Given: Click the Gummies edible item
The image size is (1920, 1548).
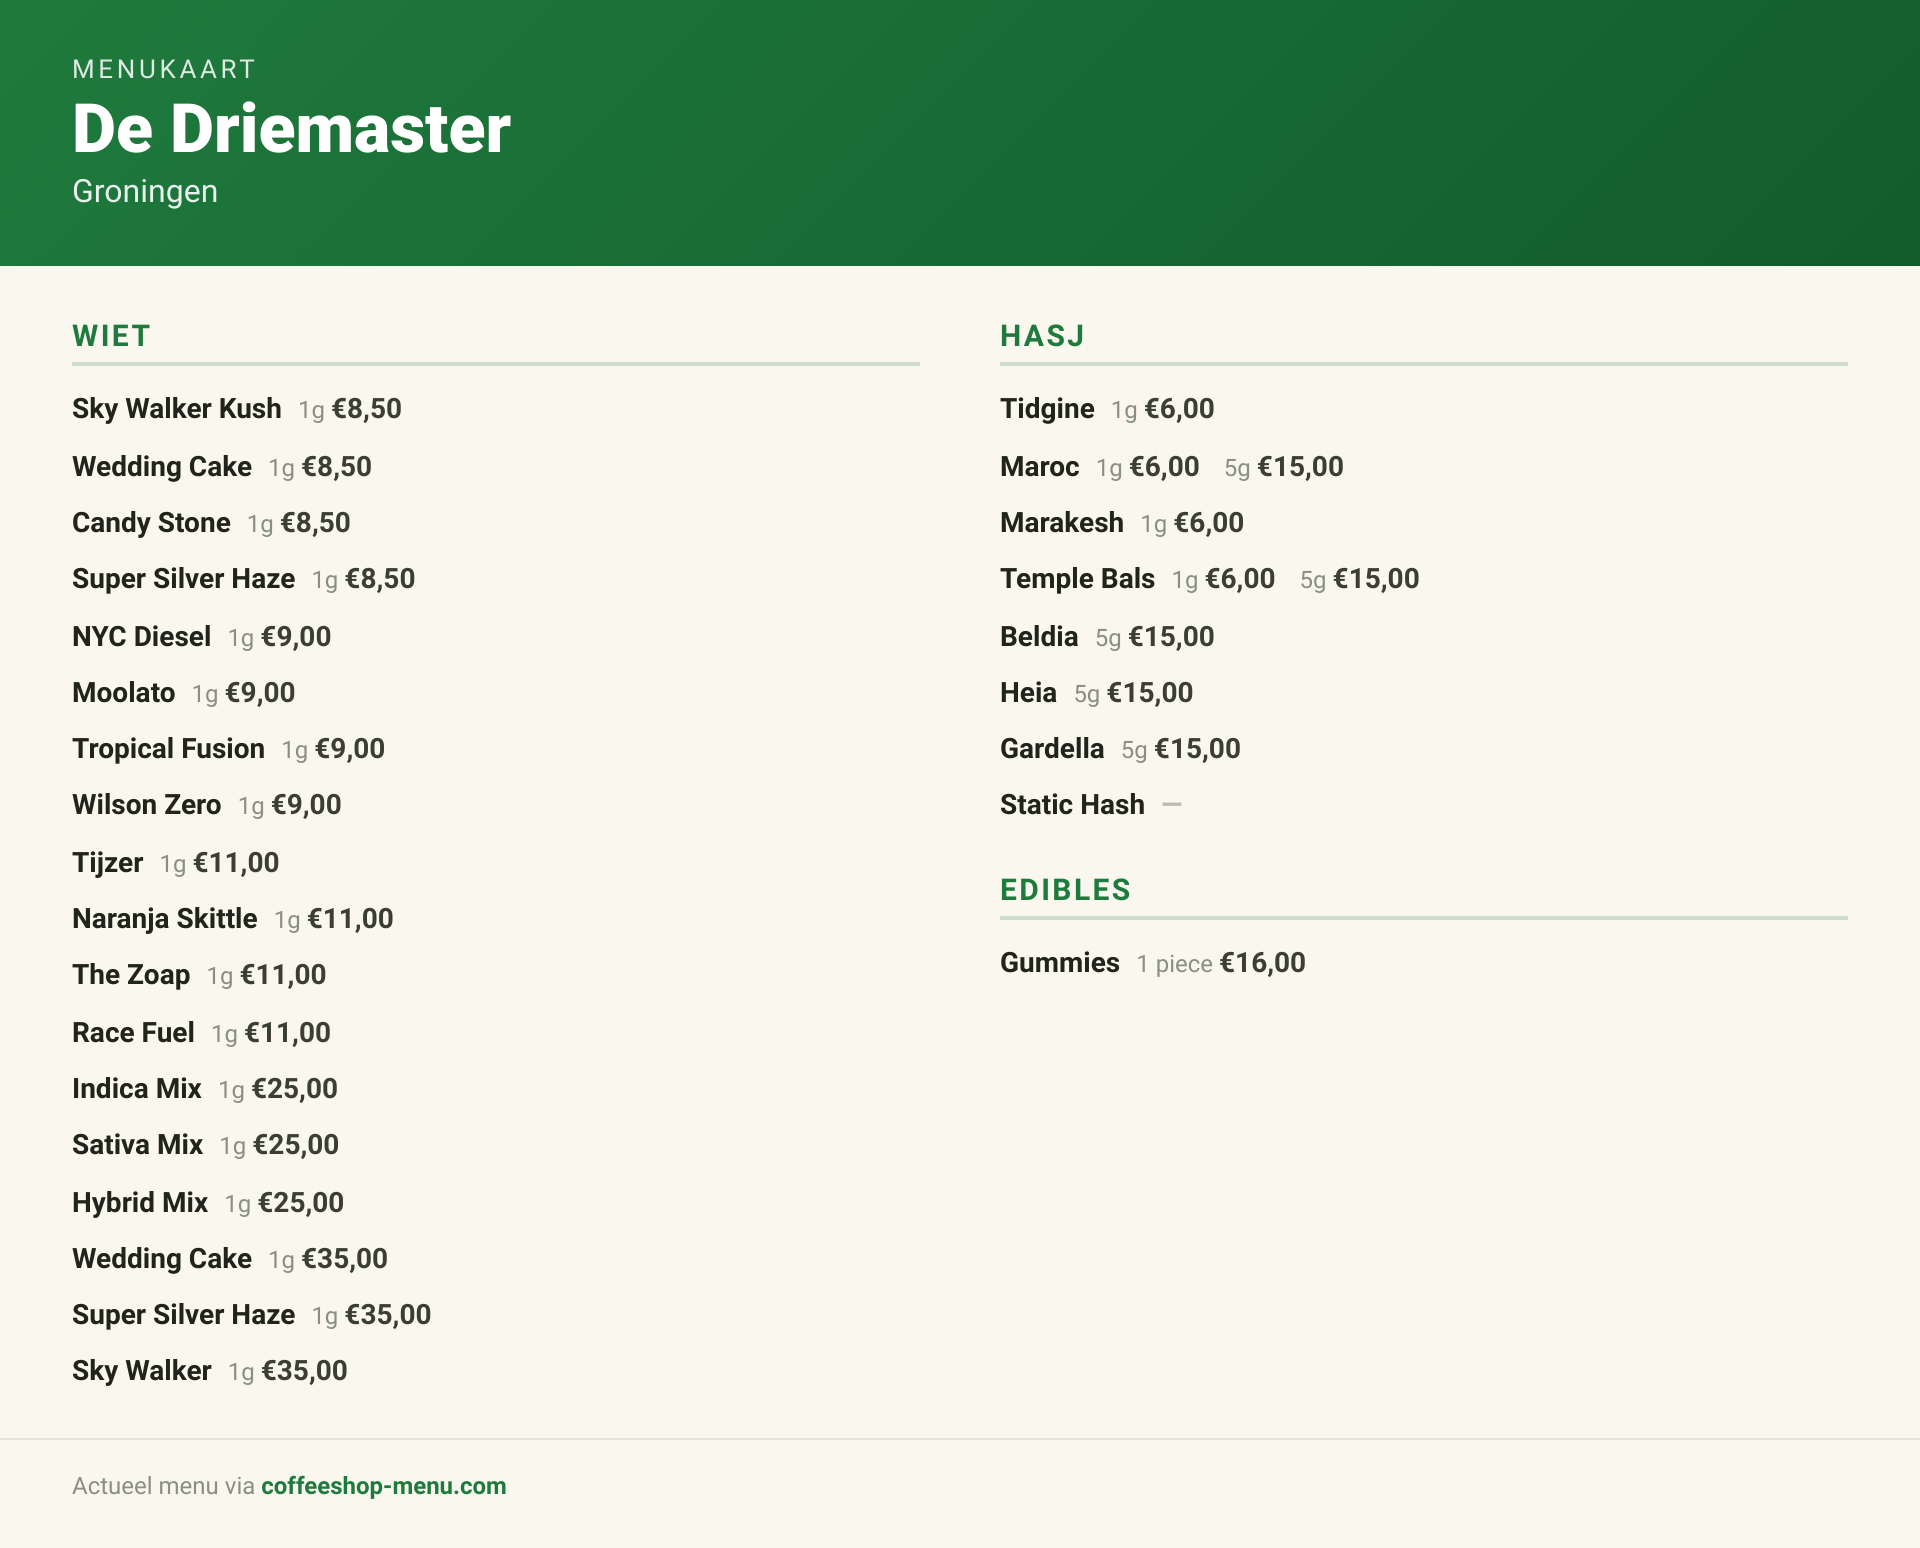Looking at the screenshot, I should pos(1059,963).
